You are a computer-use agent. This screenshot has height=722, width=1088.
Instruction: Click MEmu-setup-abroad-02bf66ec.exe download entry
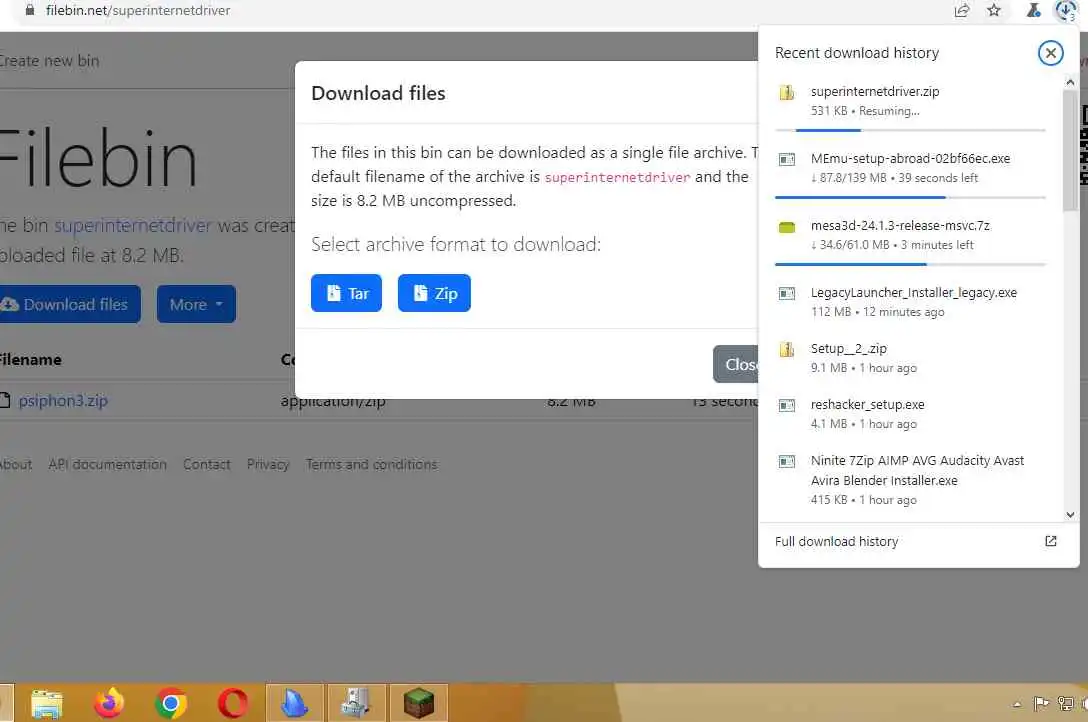tap(910, 168)
